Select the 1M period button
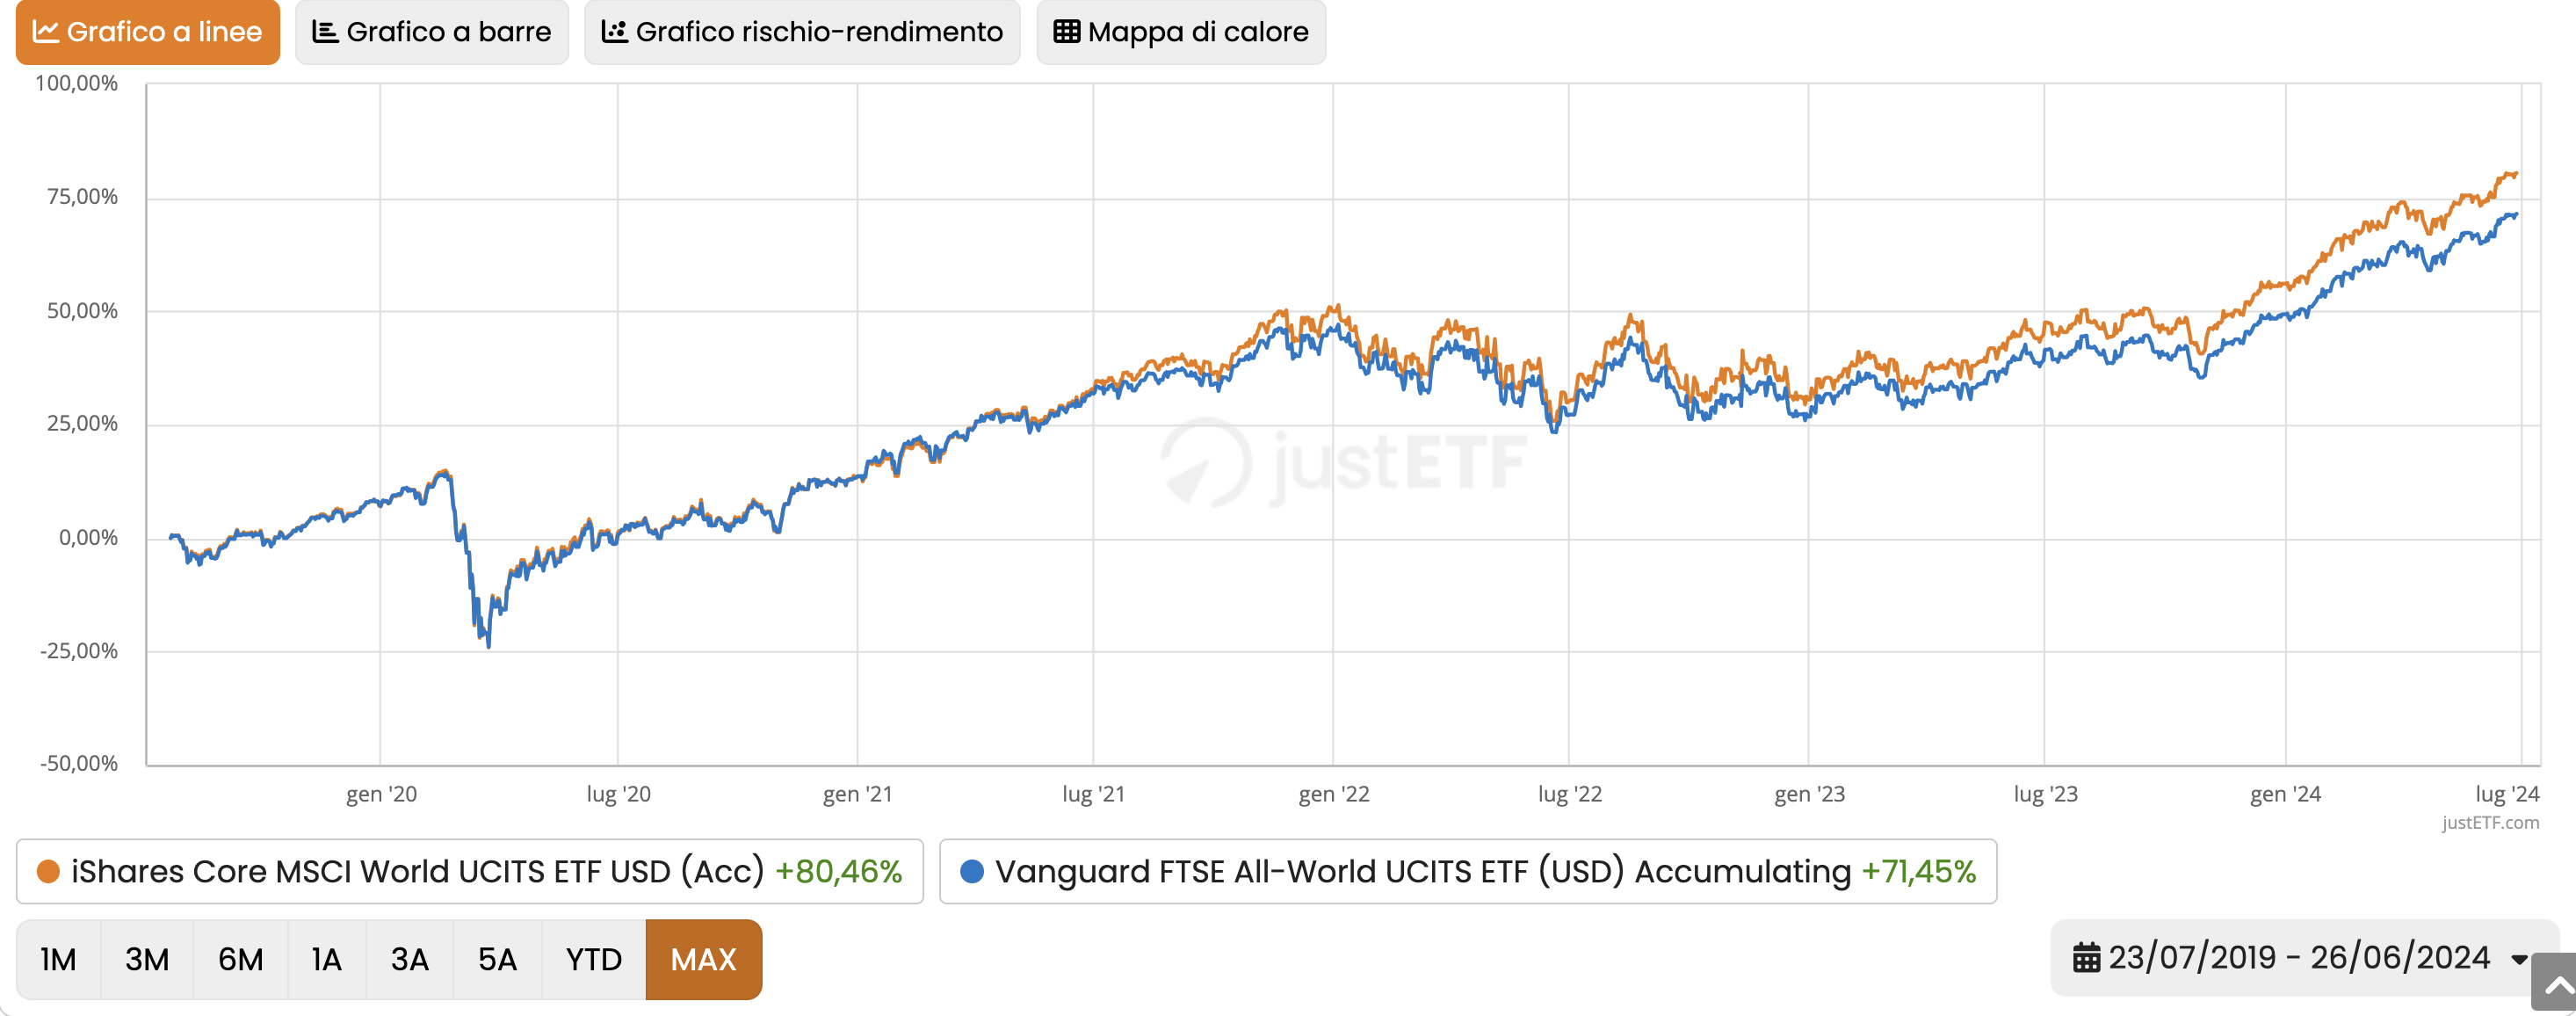 [57, 959]
